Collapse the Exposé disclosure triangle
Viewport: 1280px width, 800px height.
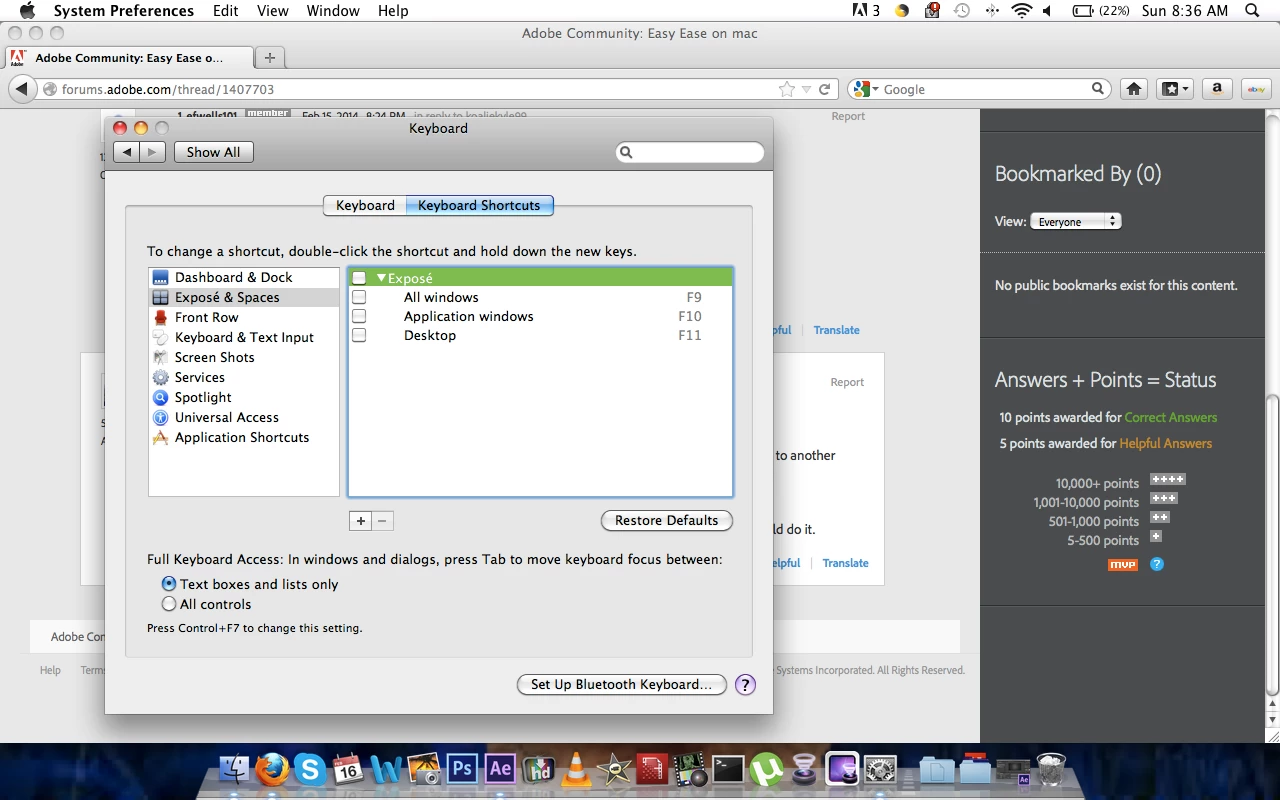[381, 278]
